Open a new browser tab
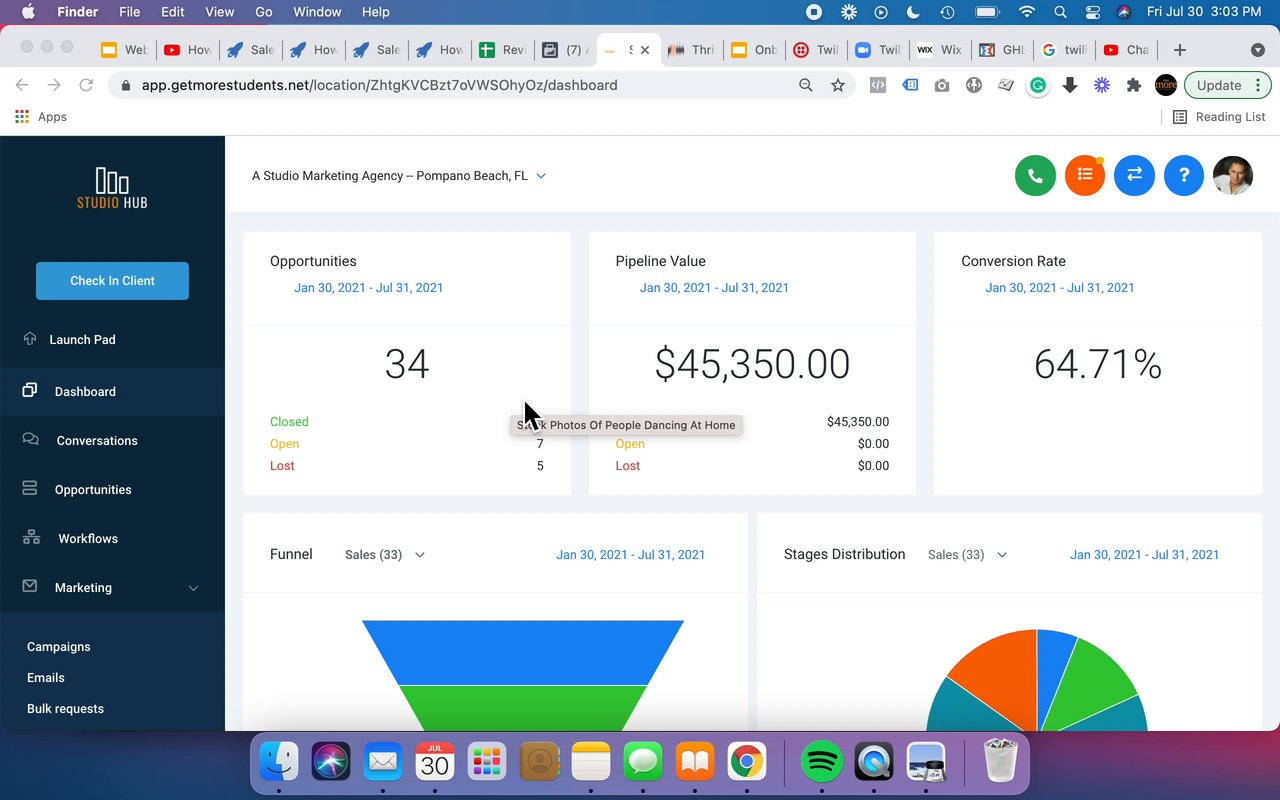Screen dimensions: 1280x800 pyautogui.click(x=1180, y=50)
